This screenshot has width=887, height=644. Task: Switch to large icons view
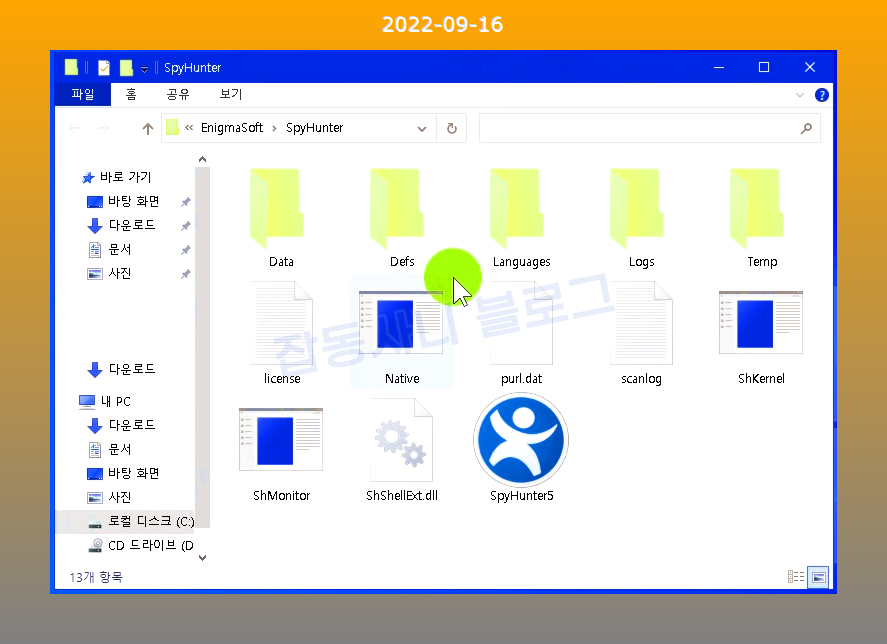(818, 577)
